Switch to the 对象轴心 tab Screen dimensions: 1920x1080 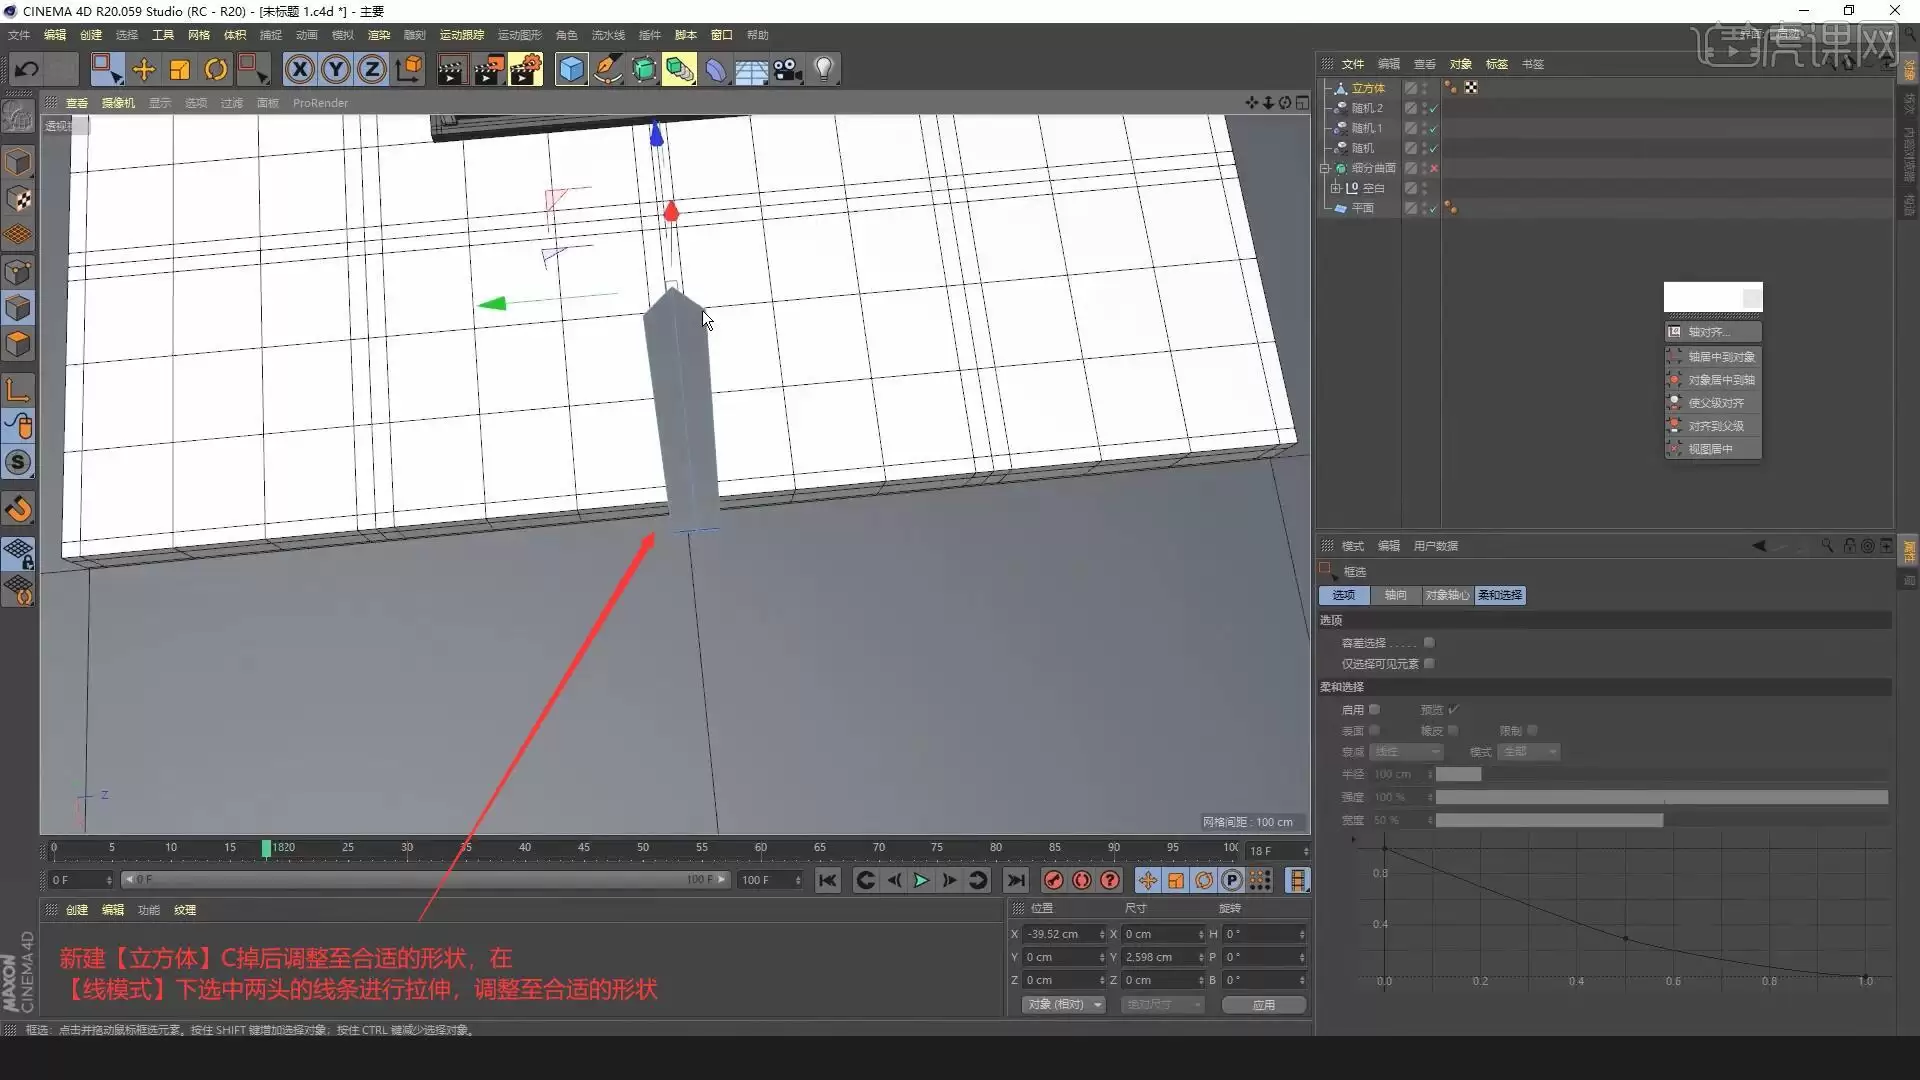1447,595
